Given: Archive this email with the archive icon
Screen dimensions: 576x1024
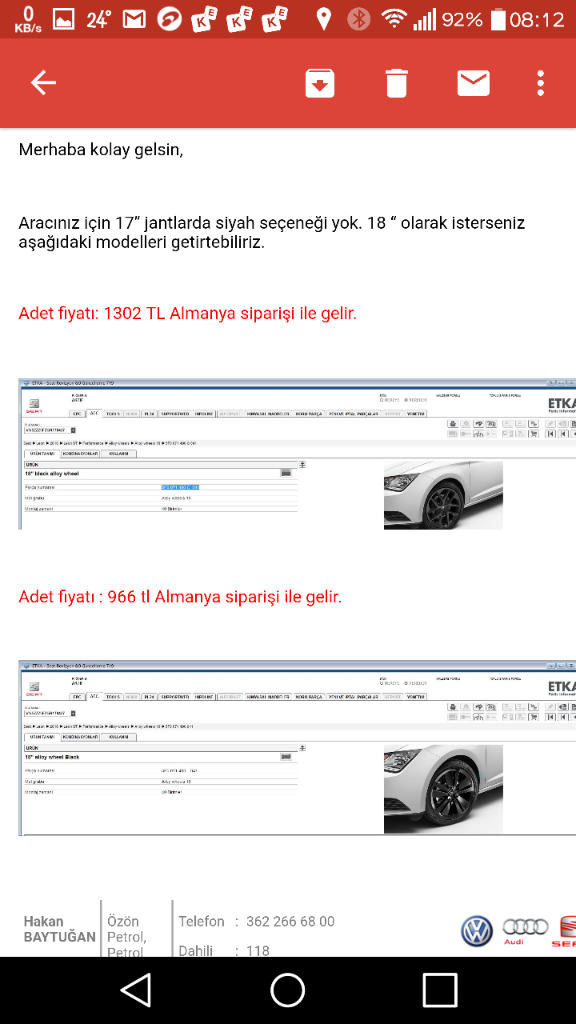Looking at the screenshot, I should 320,84.
